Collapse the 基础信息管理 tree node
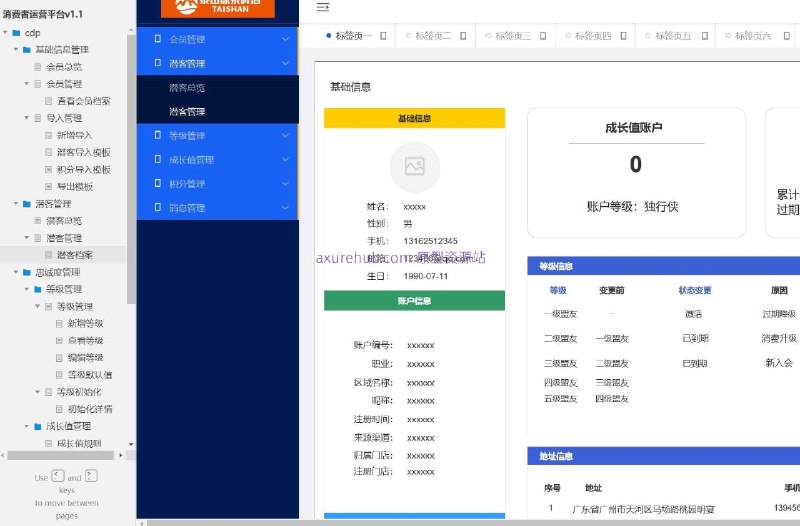Image resolution: width=800 pixels, height=526 pixels. (x=16, y=49)
